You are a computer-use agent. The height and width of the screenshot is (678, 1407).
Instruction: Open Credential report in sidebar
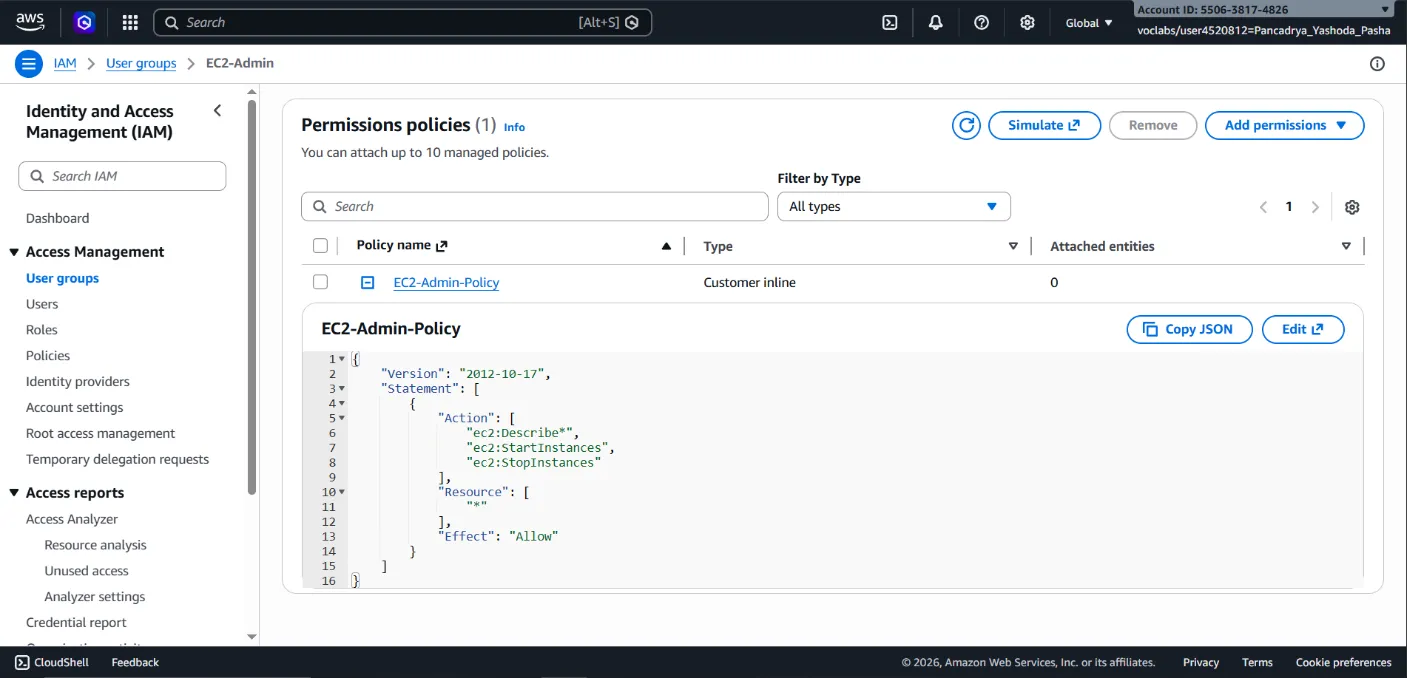click(76, 623)
